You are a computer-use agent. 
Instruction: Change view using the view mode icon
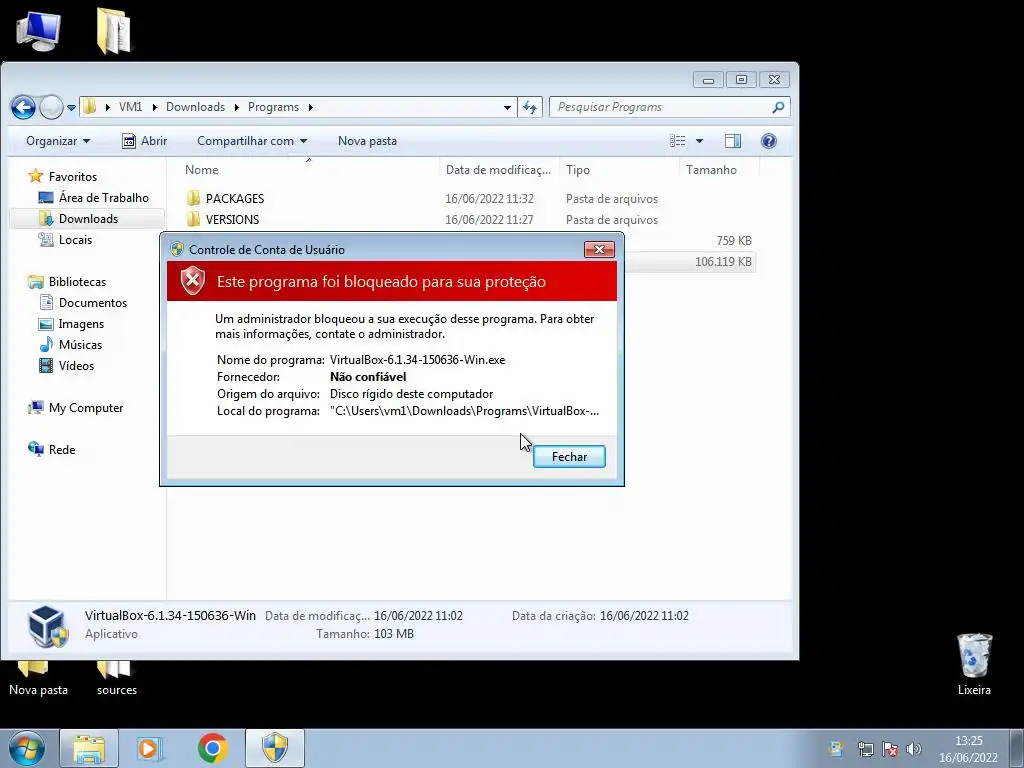pyautogui.click(x=677, y=141)
